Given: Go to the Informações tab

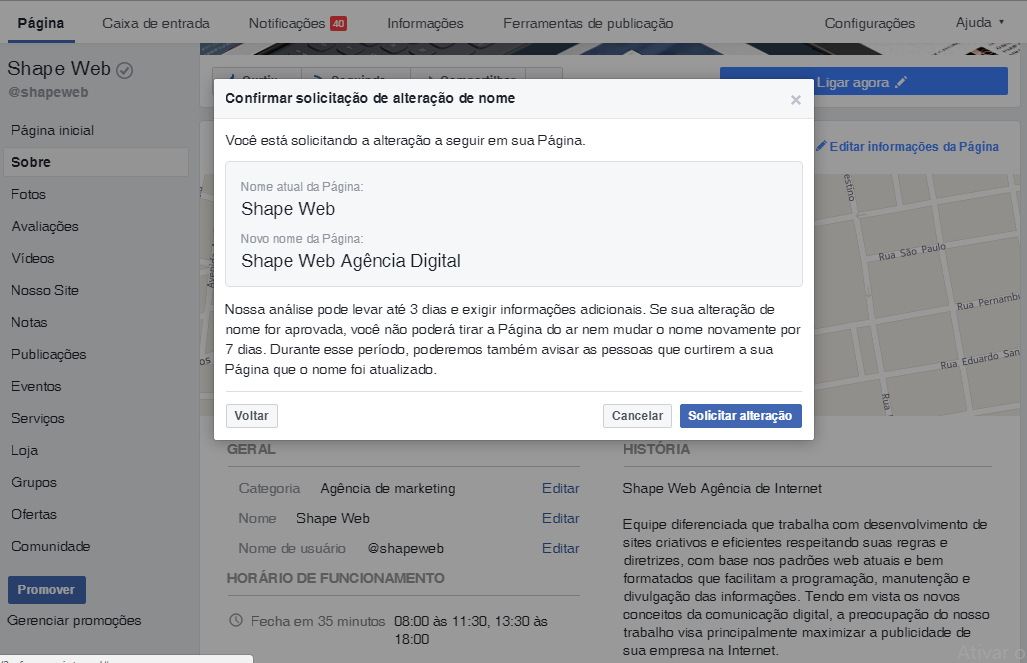Looking at the screenshot, I should [425, 23].
